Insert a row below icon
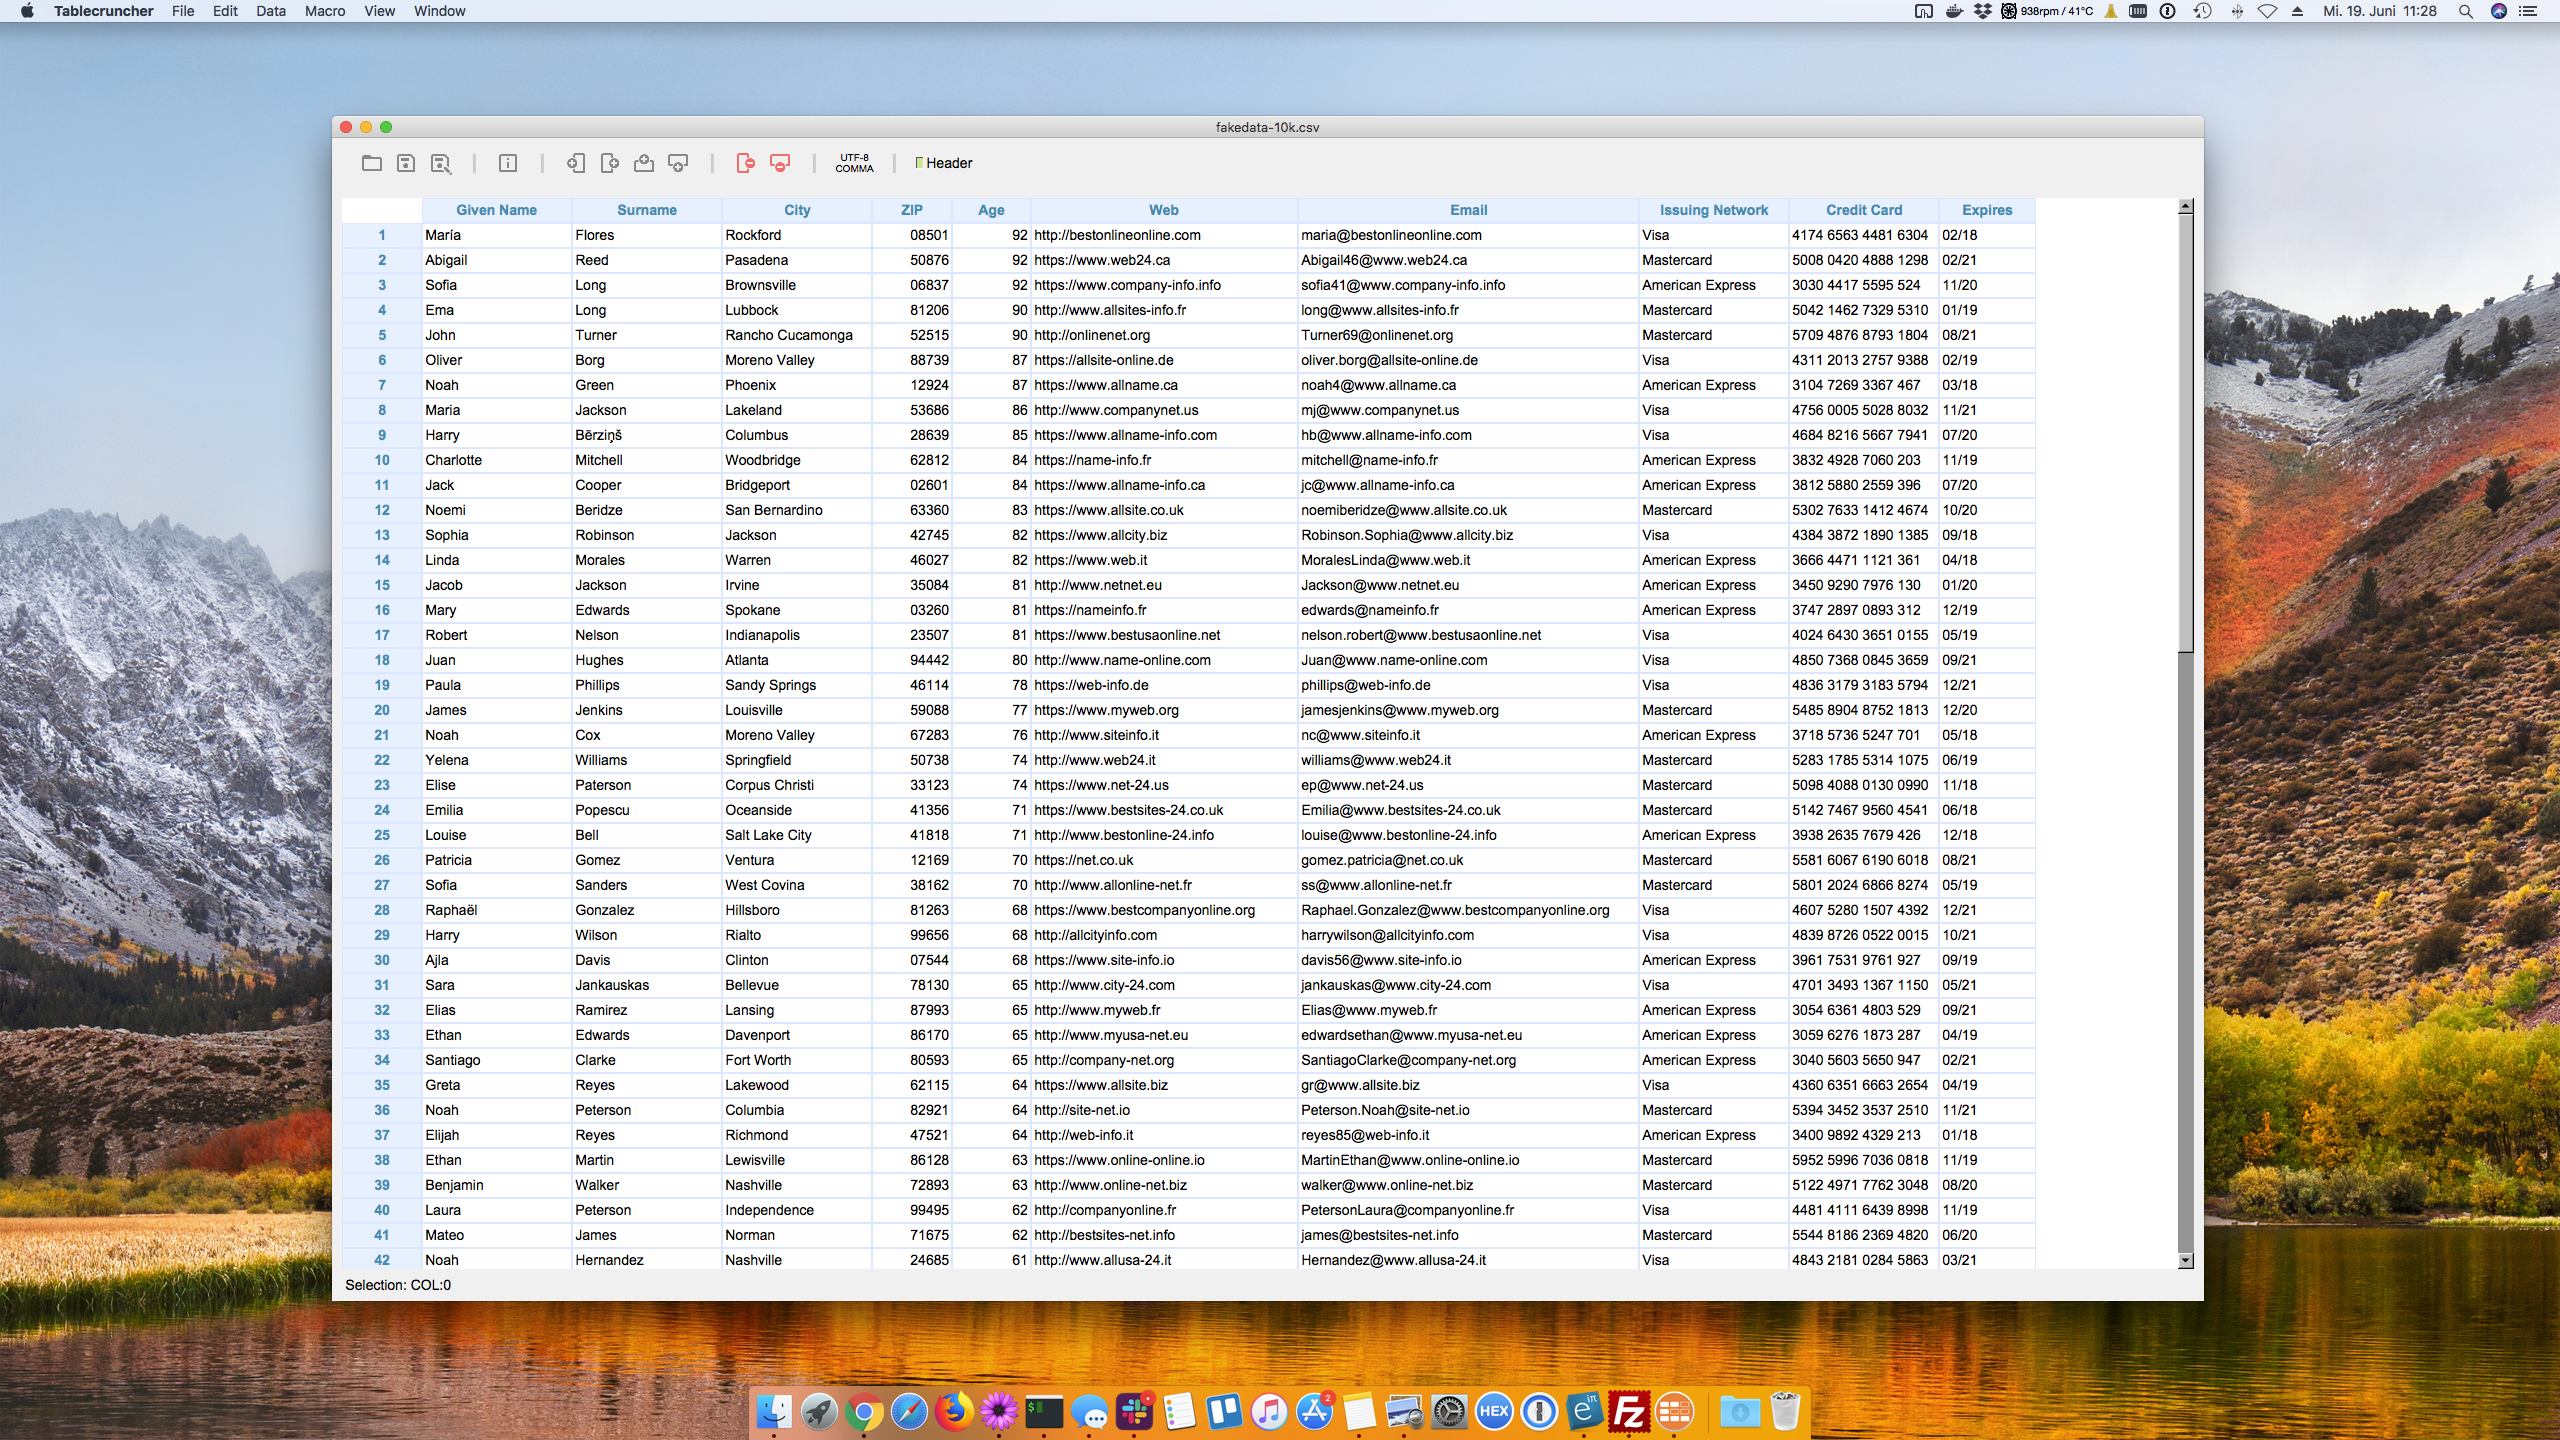 678,163
